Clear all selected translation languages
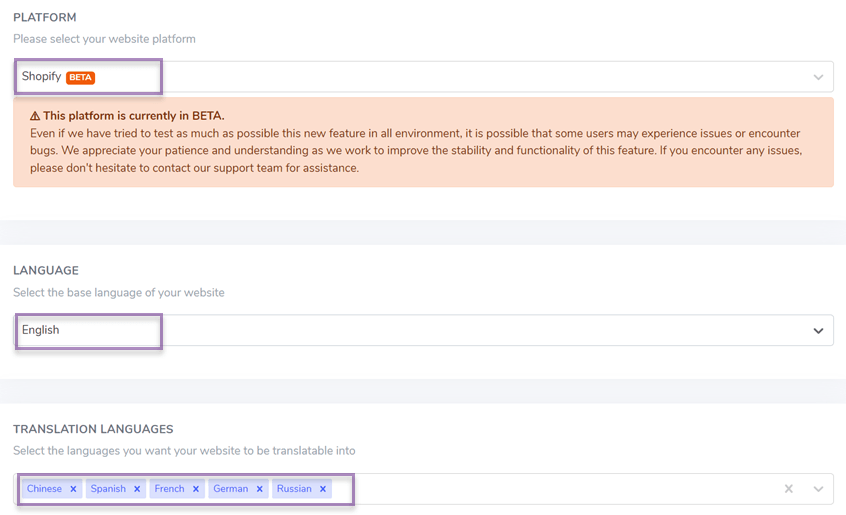The image size is (846, 515). (x=788, y=489)
